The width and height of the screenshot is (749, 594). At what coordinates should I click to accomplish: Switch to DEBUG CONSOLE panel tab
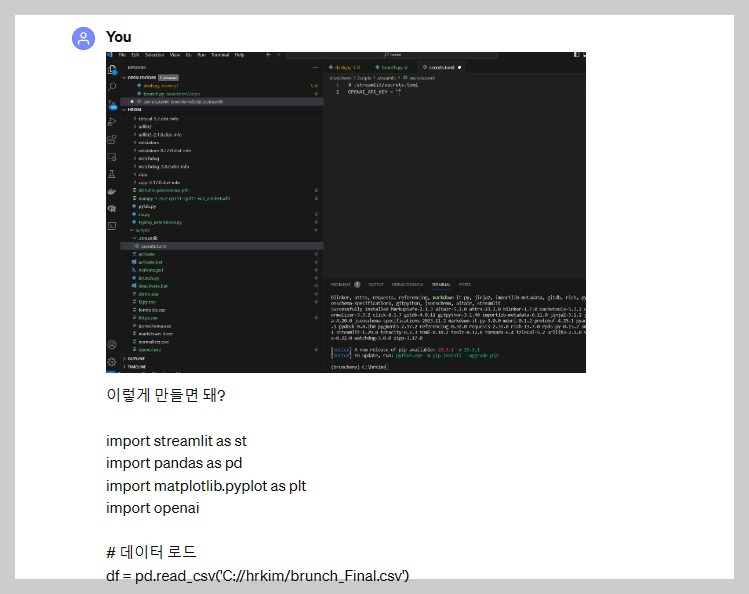tap(407, 285)
